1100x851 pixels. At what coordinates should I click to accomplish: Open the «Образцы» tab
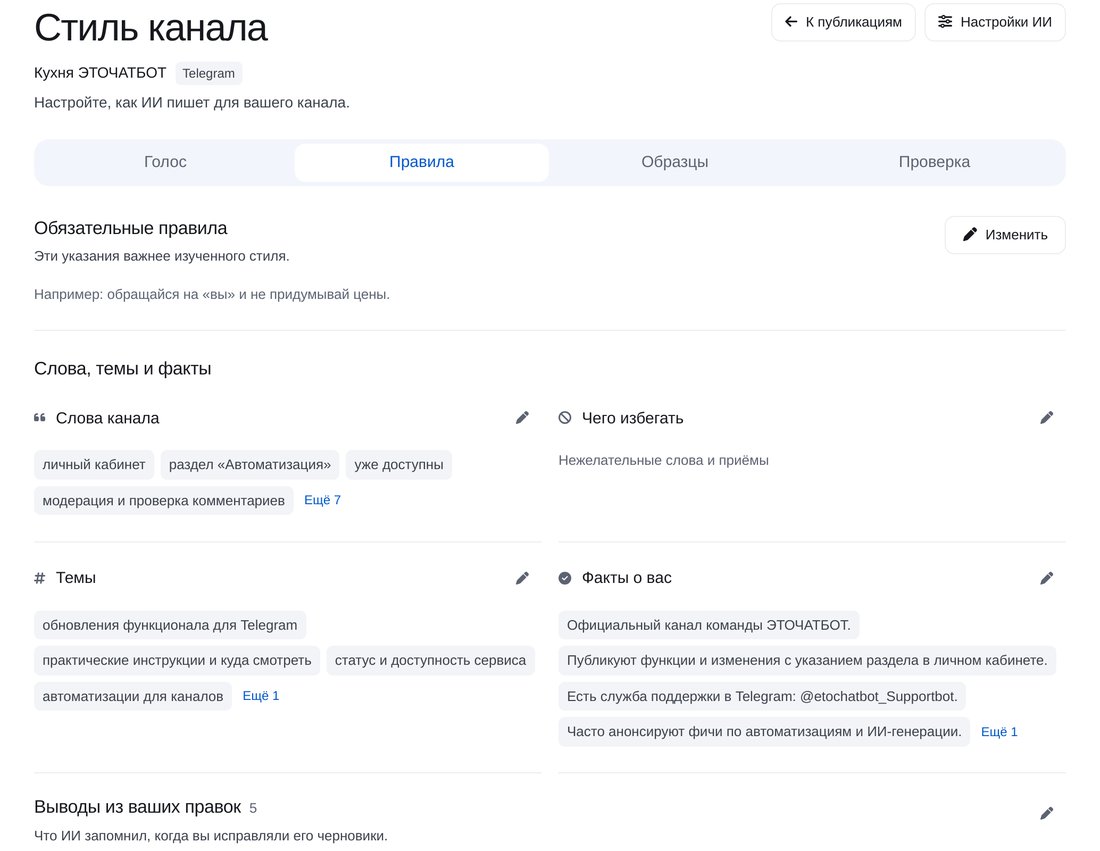pyautogui.click(x=675, y=162)
